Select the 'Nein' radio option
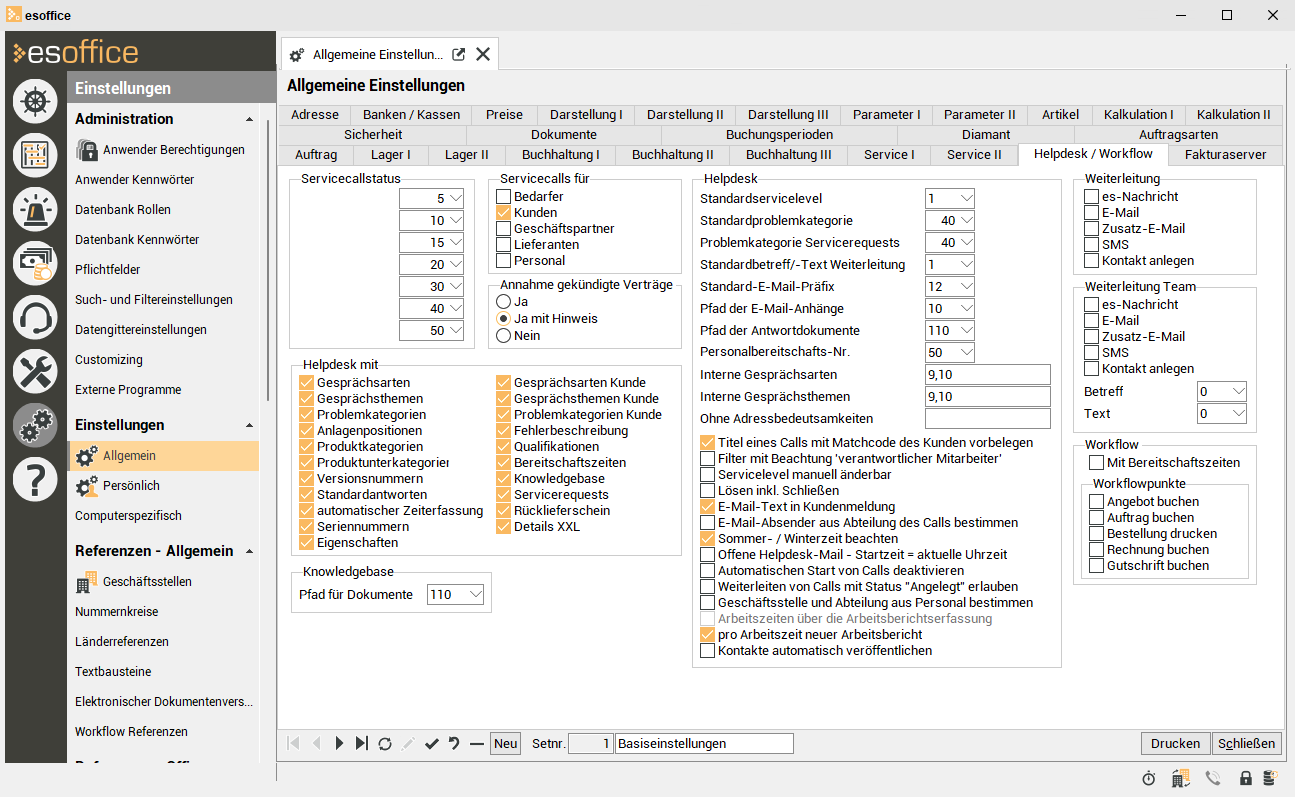The image size is (1295, 797). click(505, 336)
